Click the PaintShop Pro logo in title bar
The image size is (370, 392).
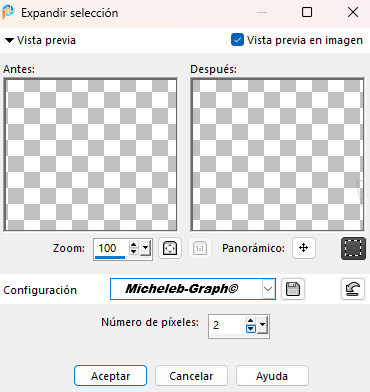[x=8, y=12]
